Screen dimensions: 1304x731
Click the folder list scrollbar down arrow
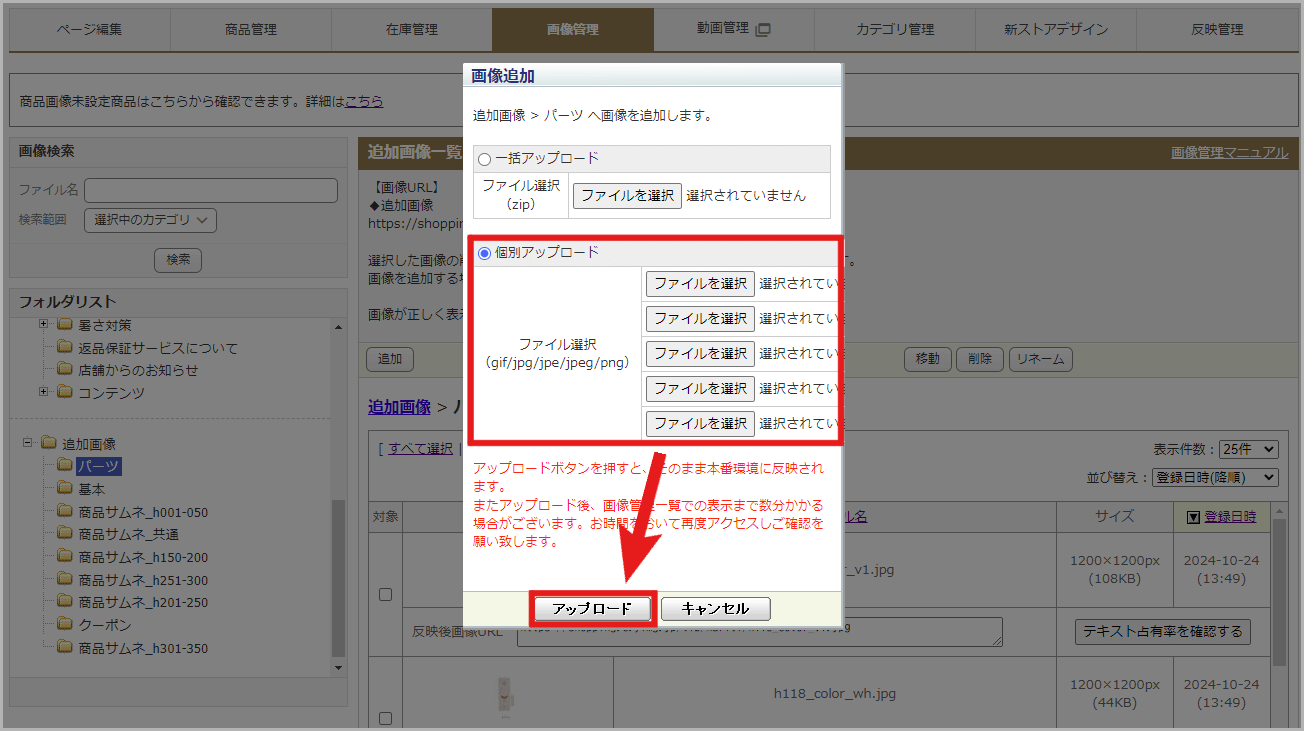click(x=338, y=667)
